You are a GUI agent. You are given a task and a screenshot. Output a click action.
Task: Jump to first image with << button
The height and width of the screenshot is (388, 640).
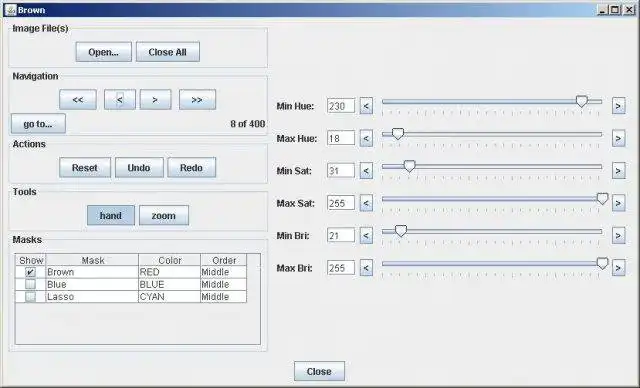pyautogui.click(x=78, y=100)
